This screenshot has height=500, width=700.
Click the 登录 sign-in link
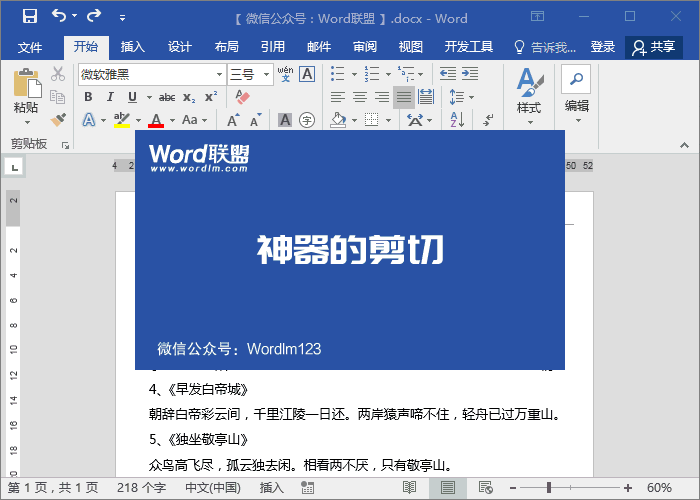(603, 46)
